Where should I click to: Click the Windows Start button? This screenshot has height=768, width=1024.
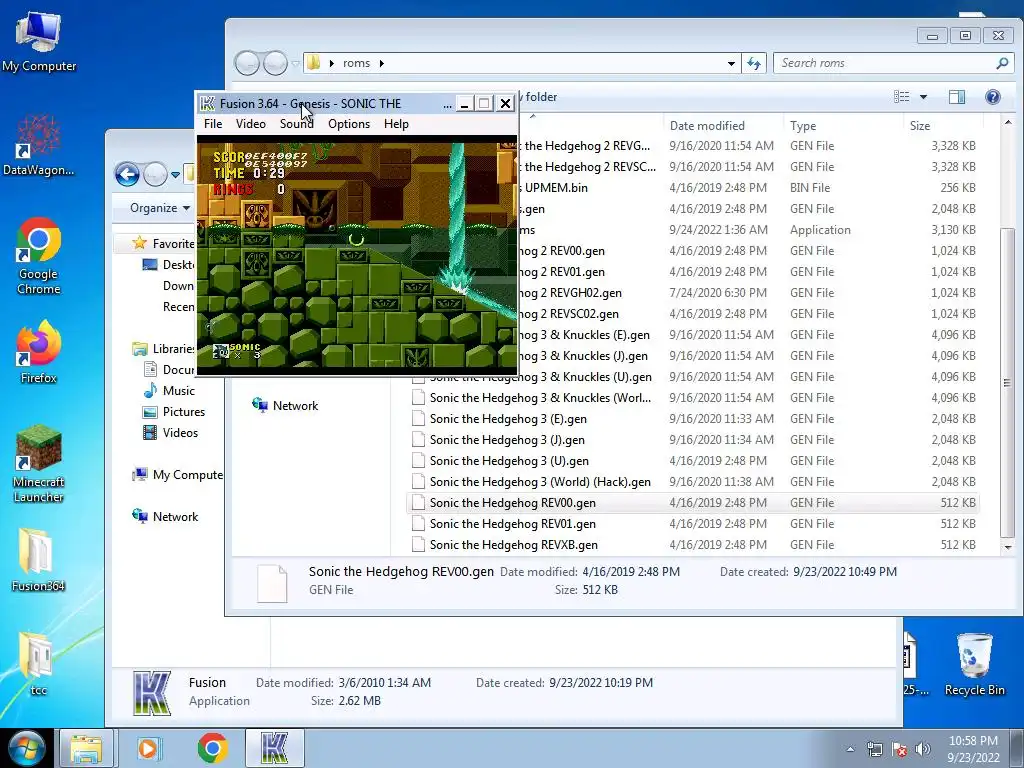tap(26, 748)
